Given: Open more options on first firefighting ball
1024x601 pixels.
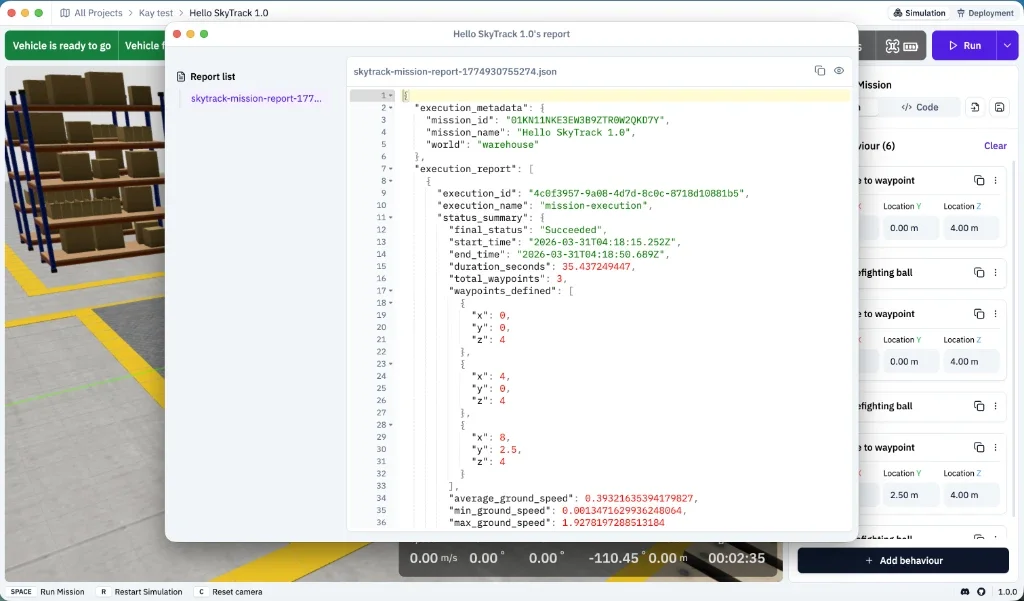Looking at the screenshot, I should [x=995, y=272].
